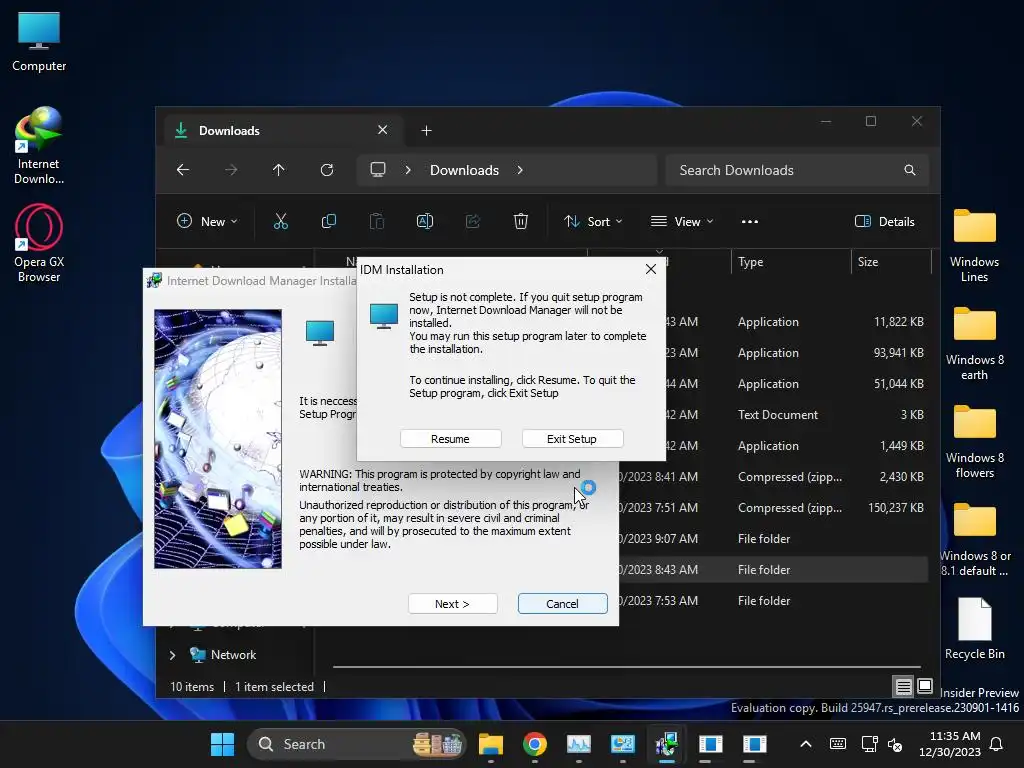Click touch keyboard tray icon

click(838, 744)
